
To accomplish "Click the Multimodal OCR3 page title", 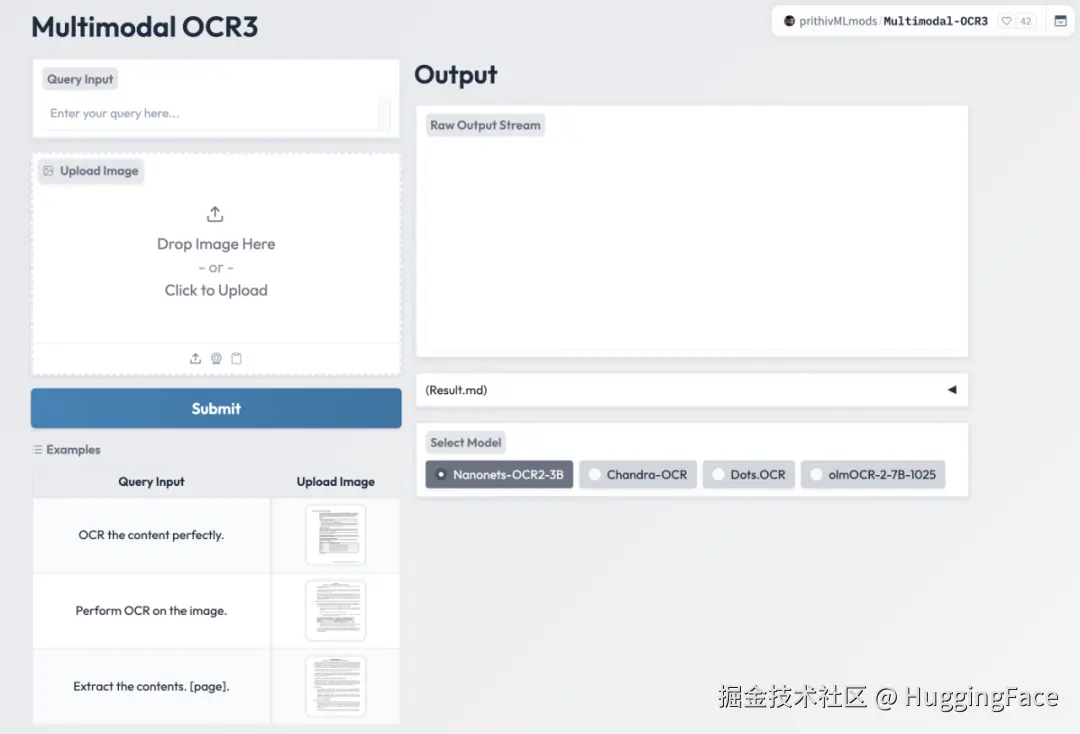I will (x=145, y=27).
